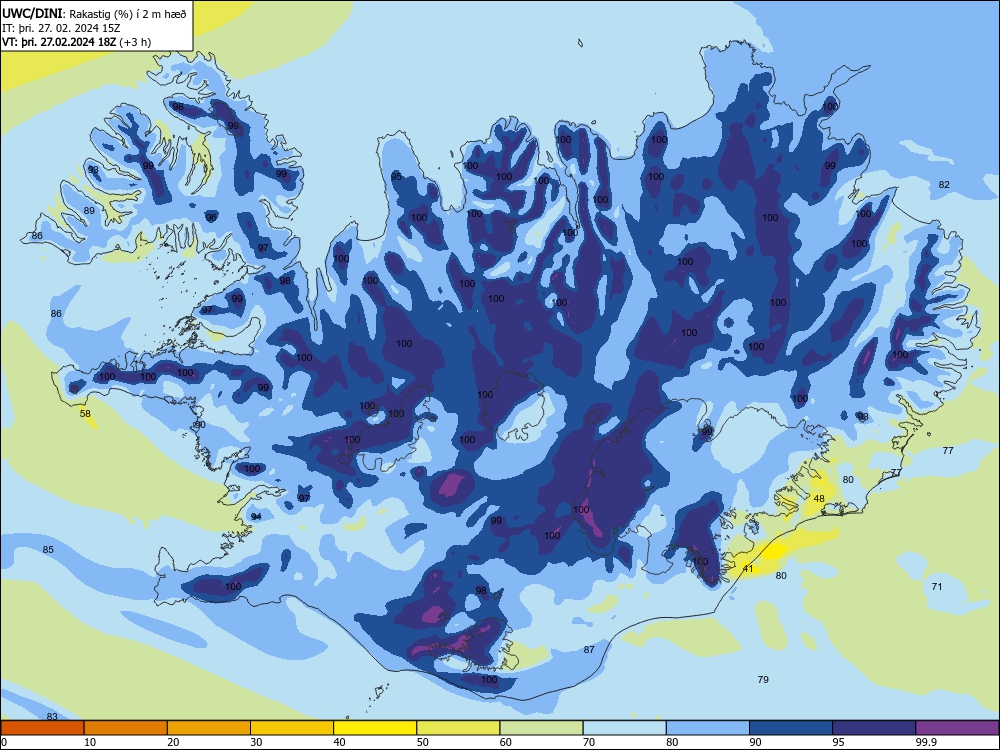Click the map value '87' off the south coast
The height and width of the screenshot is (750, 1000).
(589, 650)
